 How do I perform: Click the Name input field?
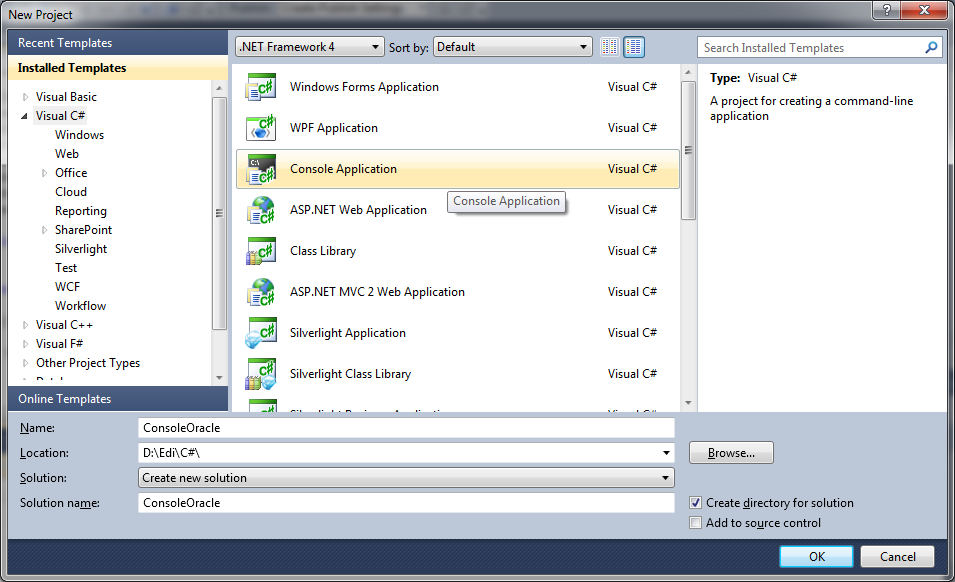[406, 428]
